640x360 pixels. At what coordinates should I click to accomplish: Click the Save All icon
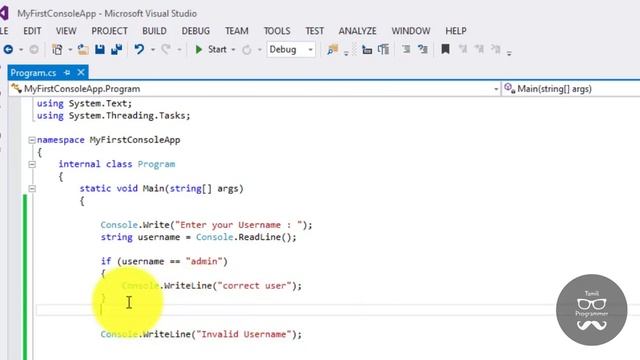117,49
